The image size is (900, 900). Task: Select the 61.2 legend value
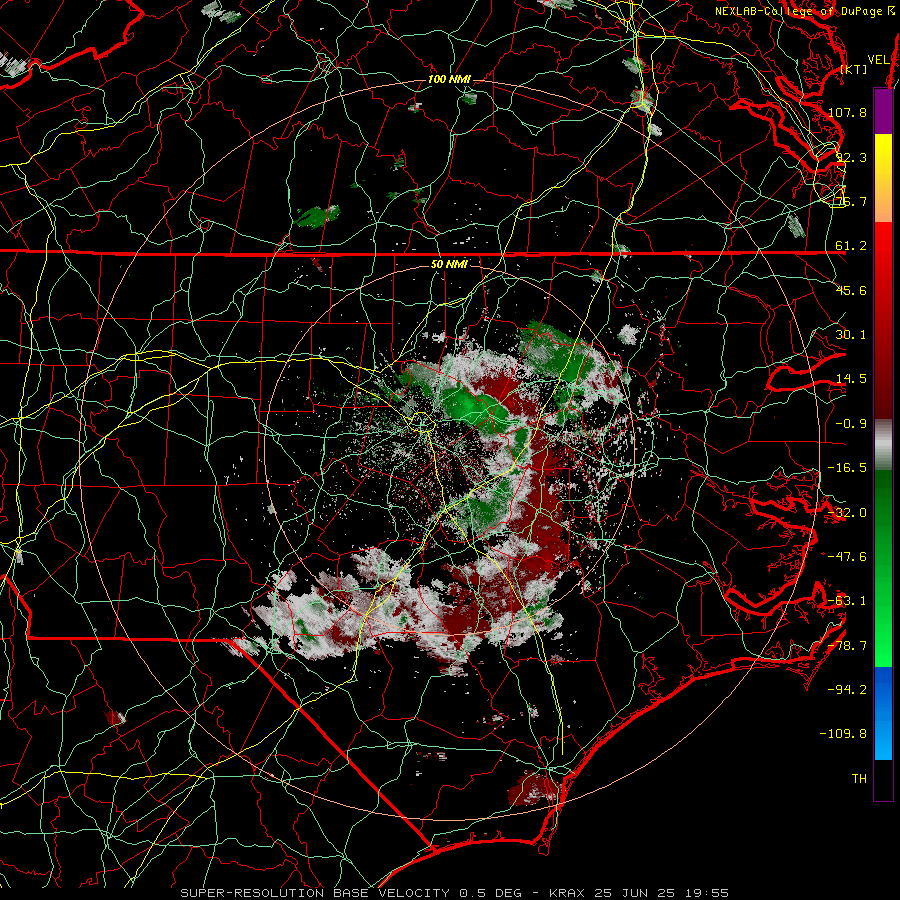(851, 246)
